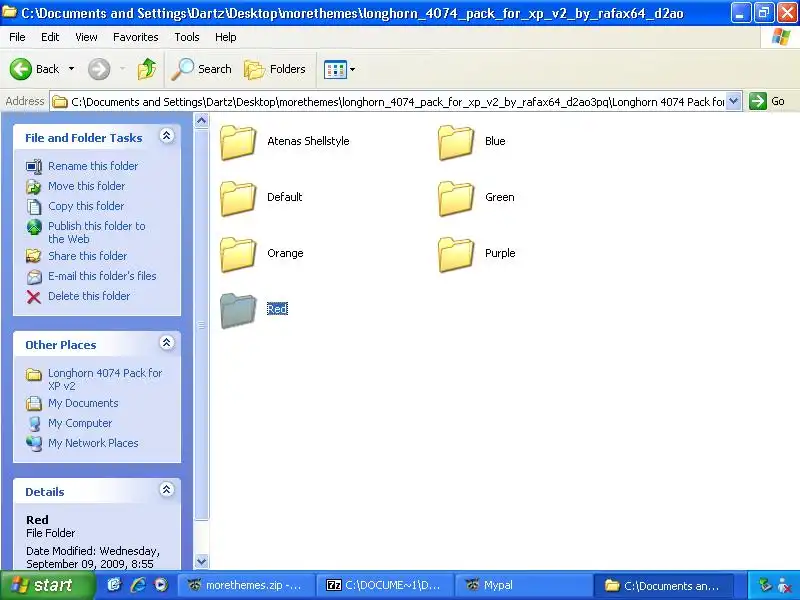Expand the Address bar dropdown

coord(733,102)
